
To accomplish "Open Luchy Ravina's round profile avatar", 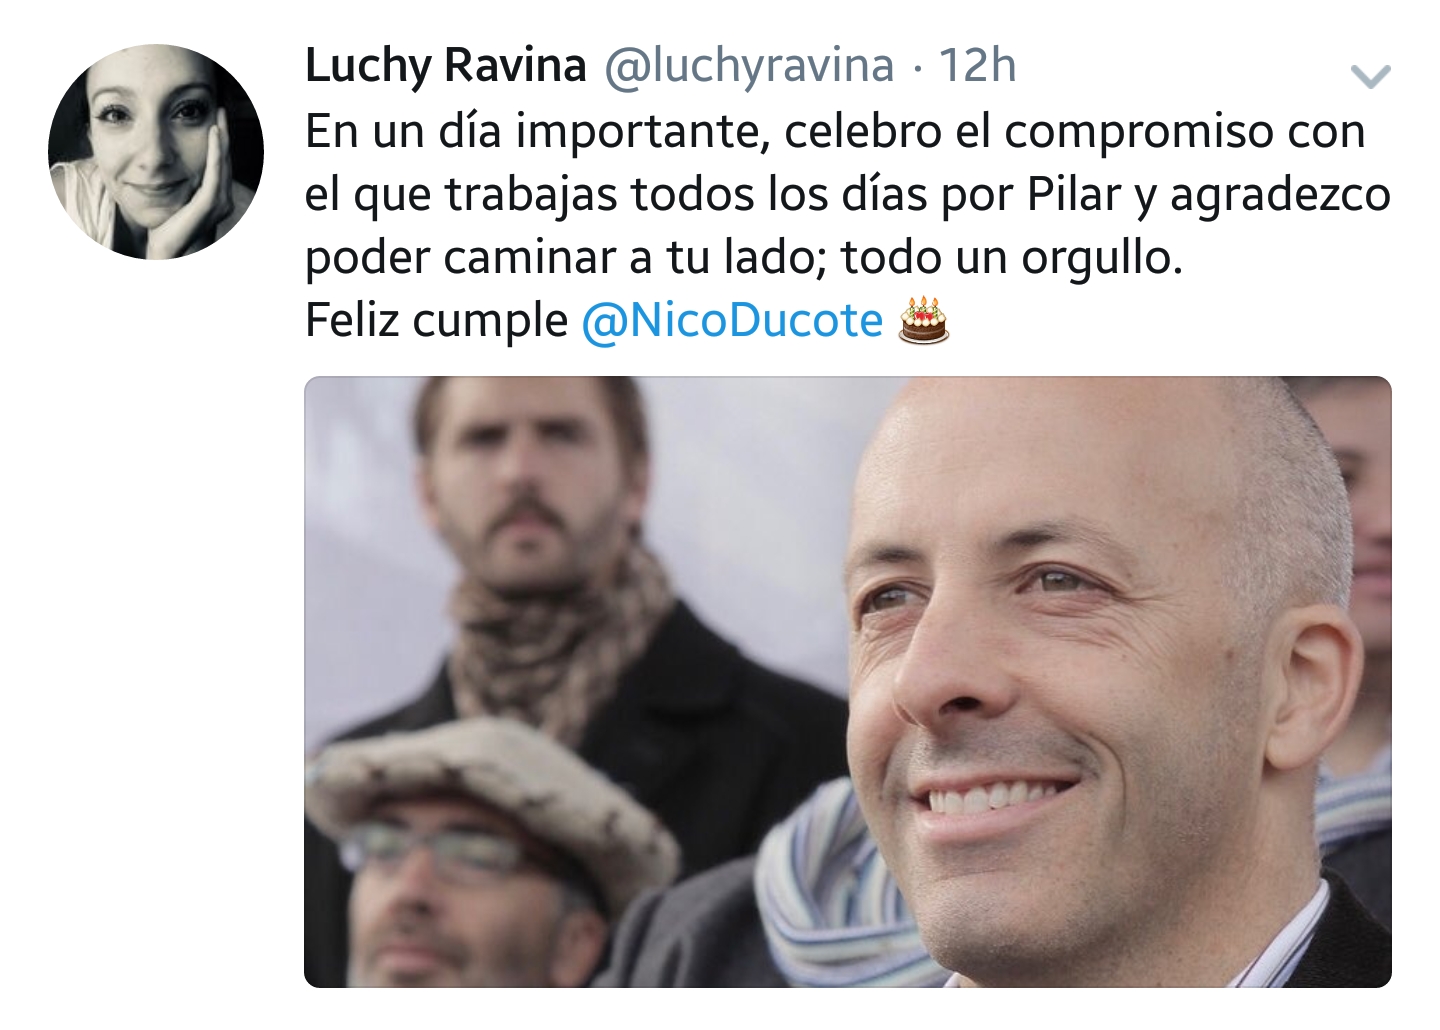I will click(156, 152).
